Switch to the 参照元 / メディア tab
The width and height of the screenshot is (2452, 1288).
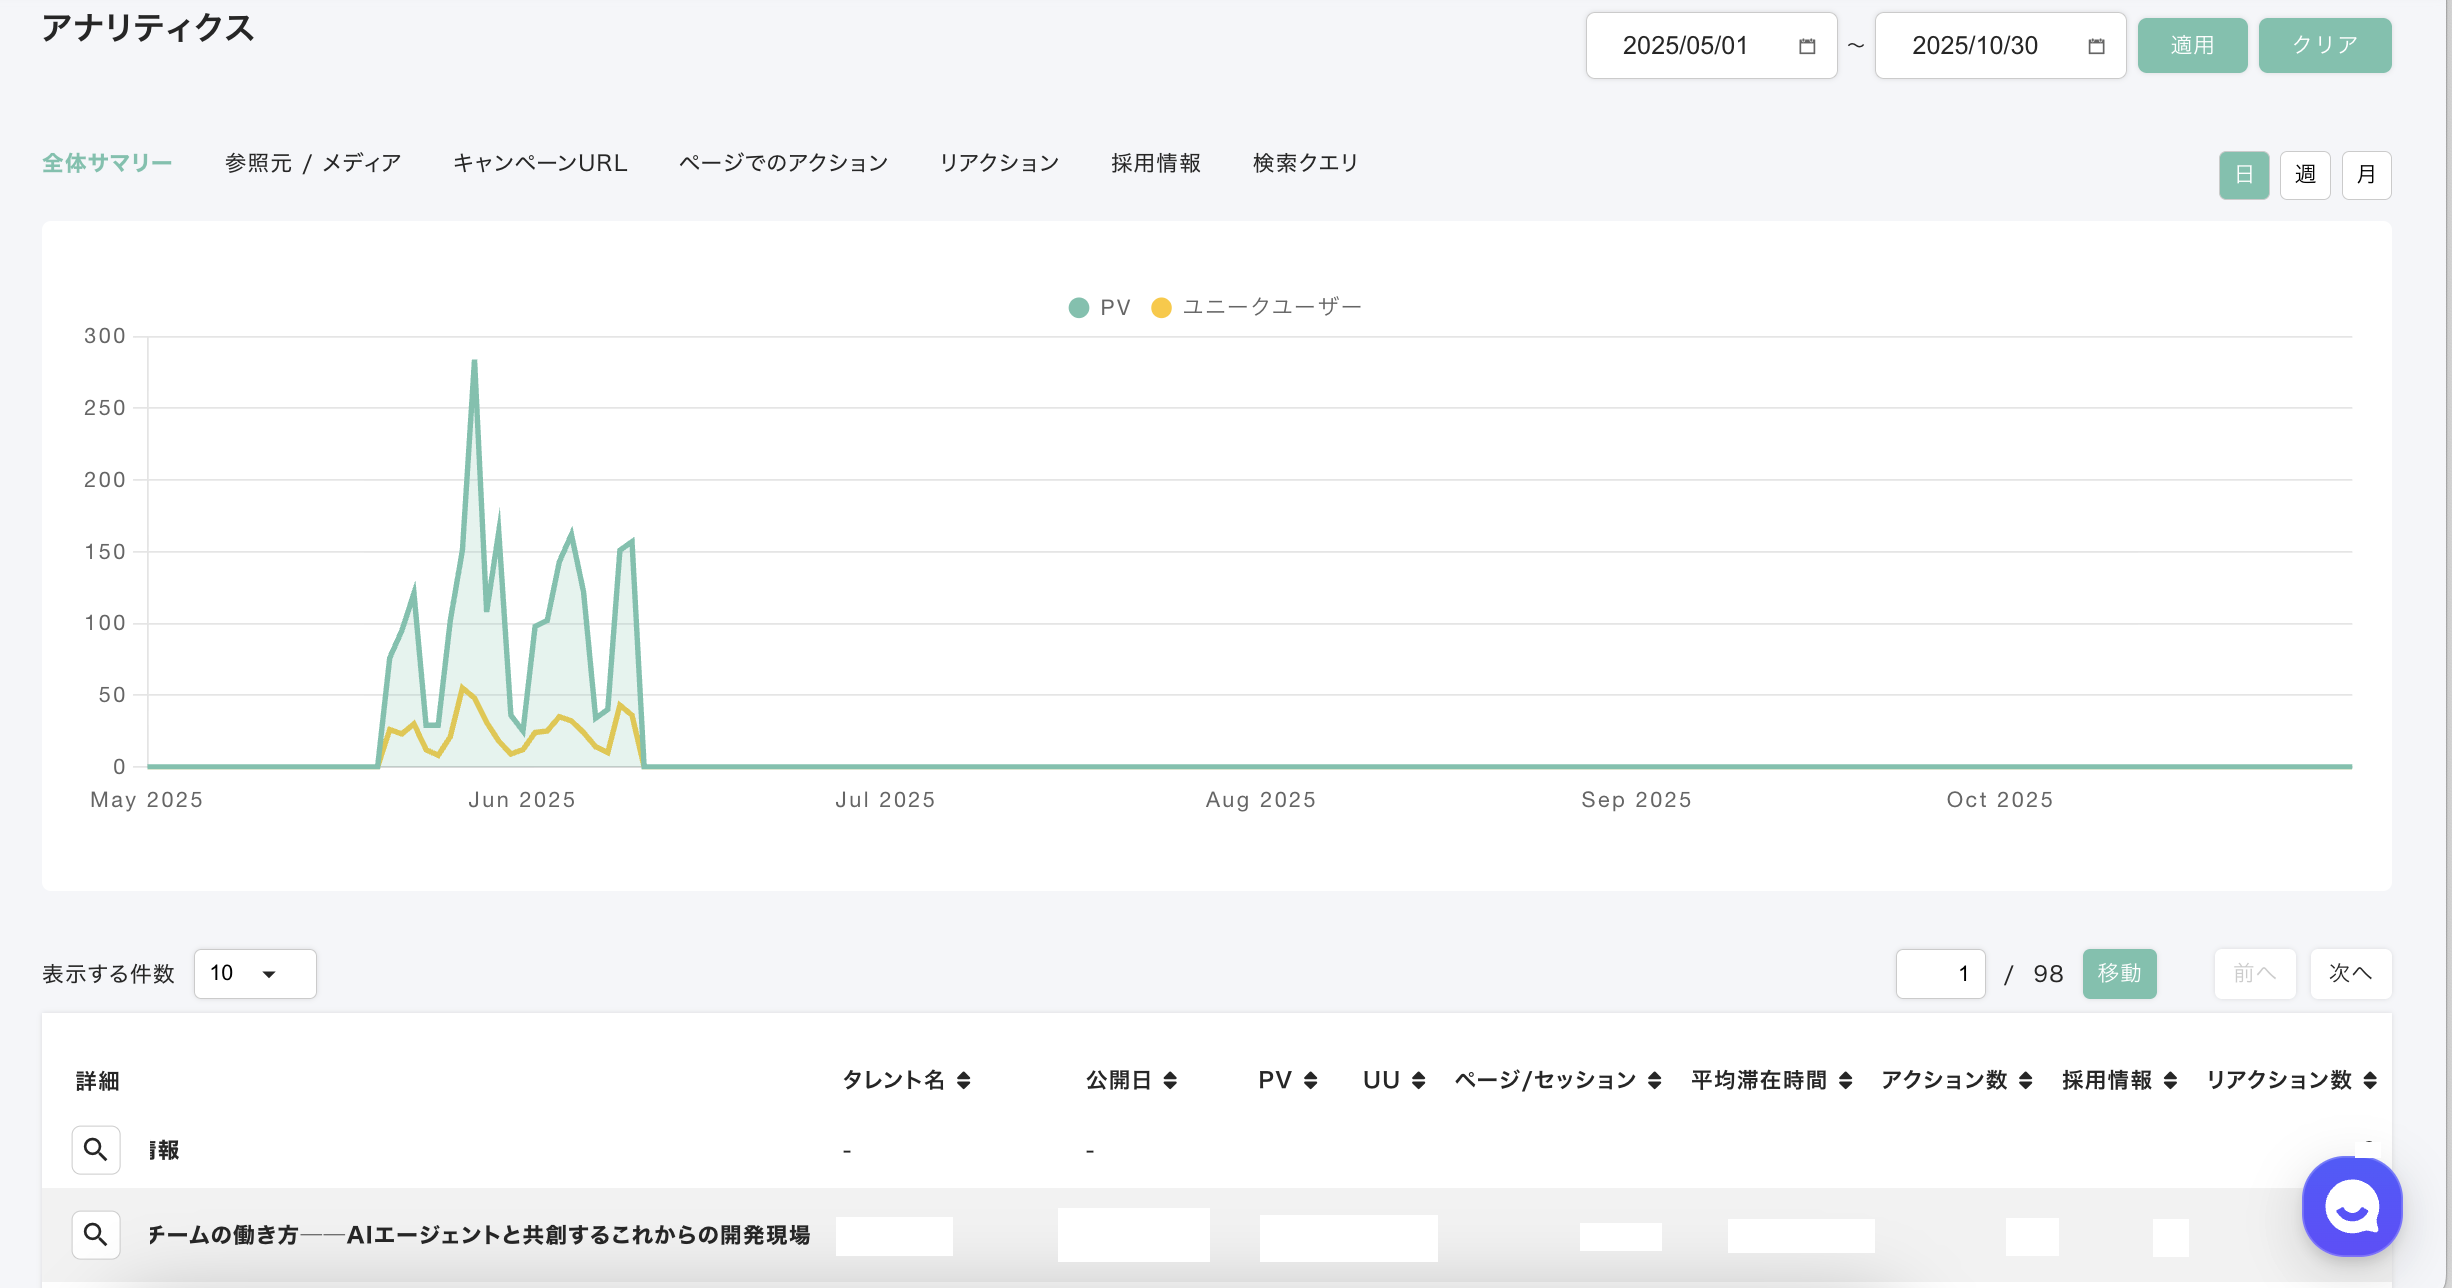click(312, 163)
